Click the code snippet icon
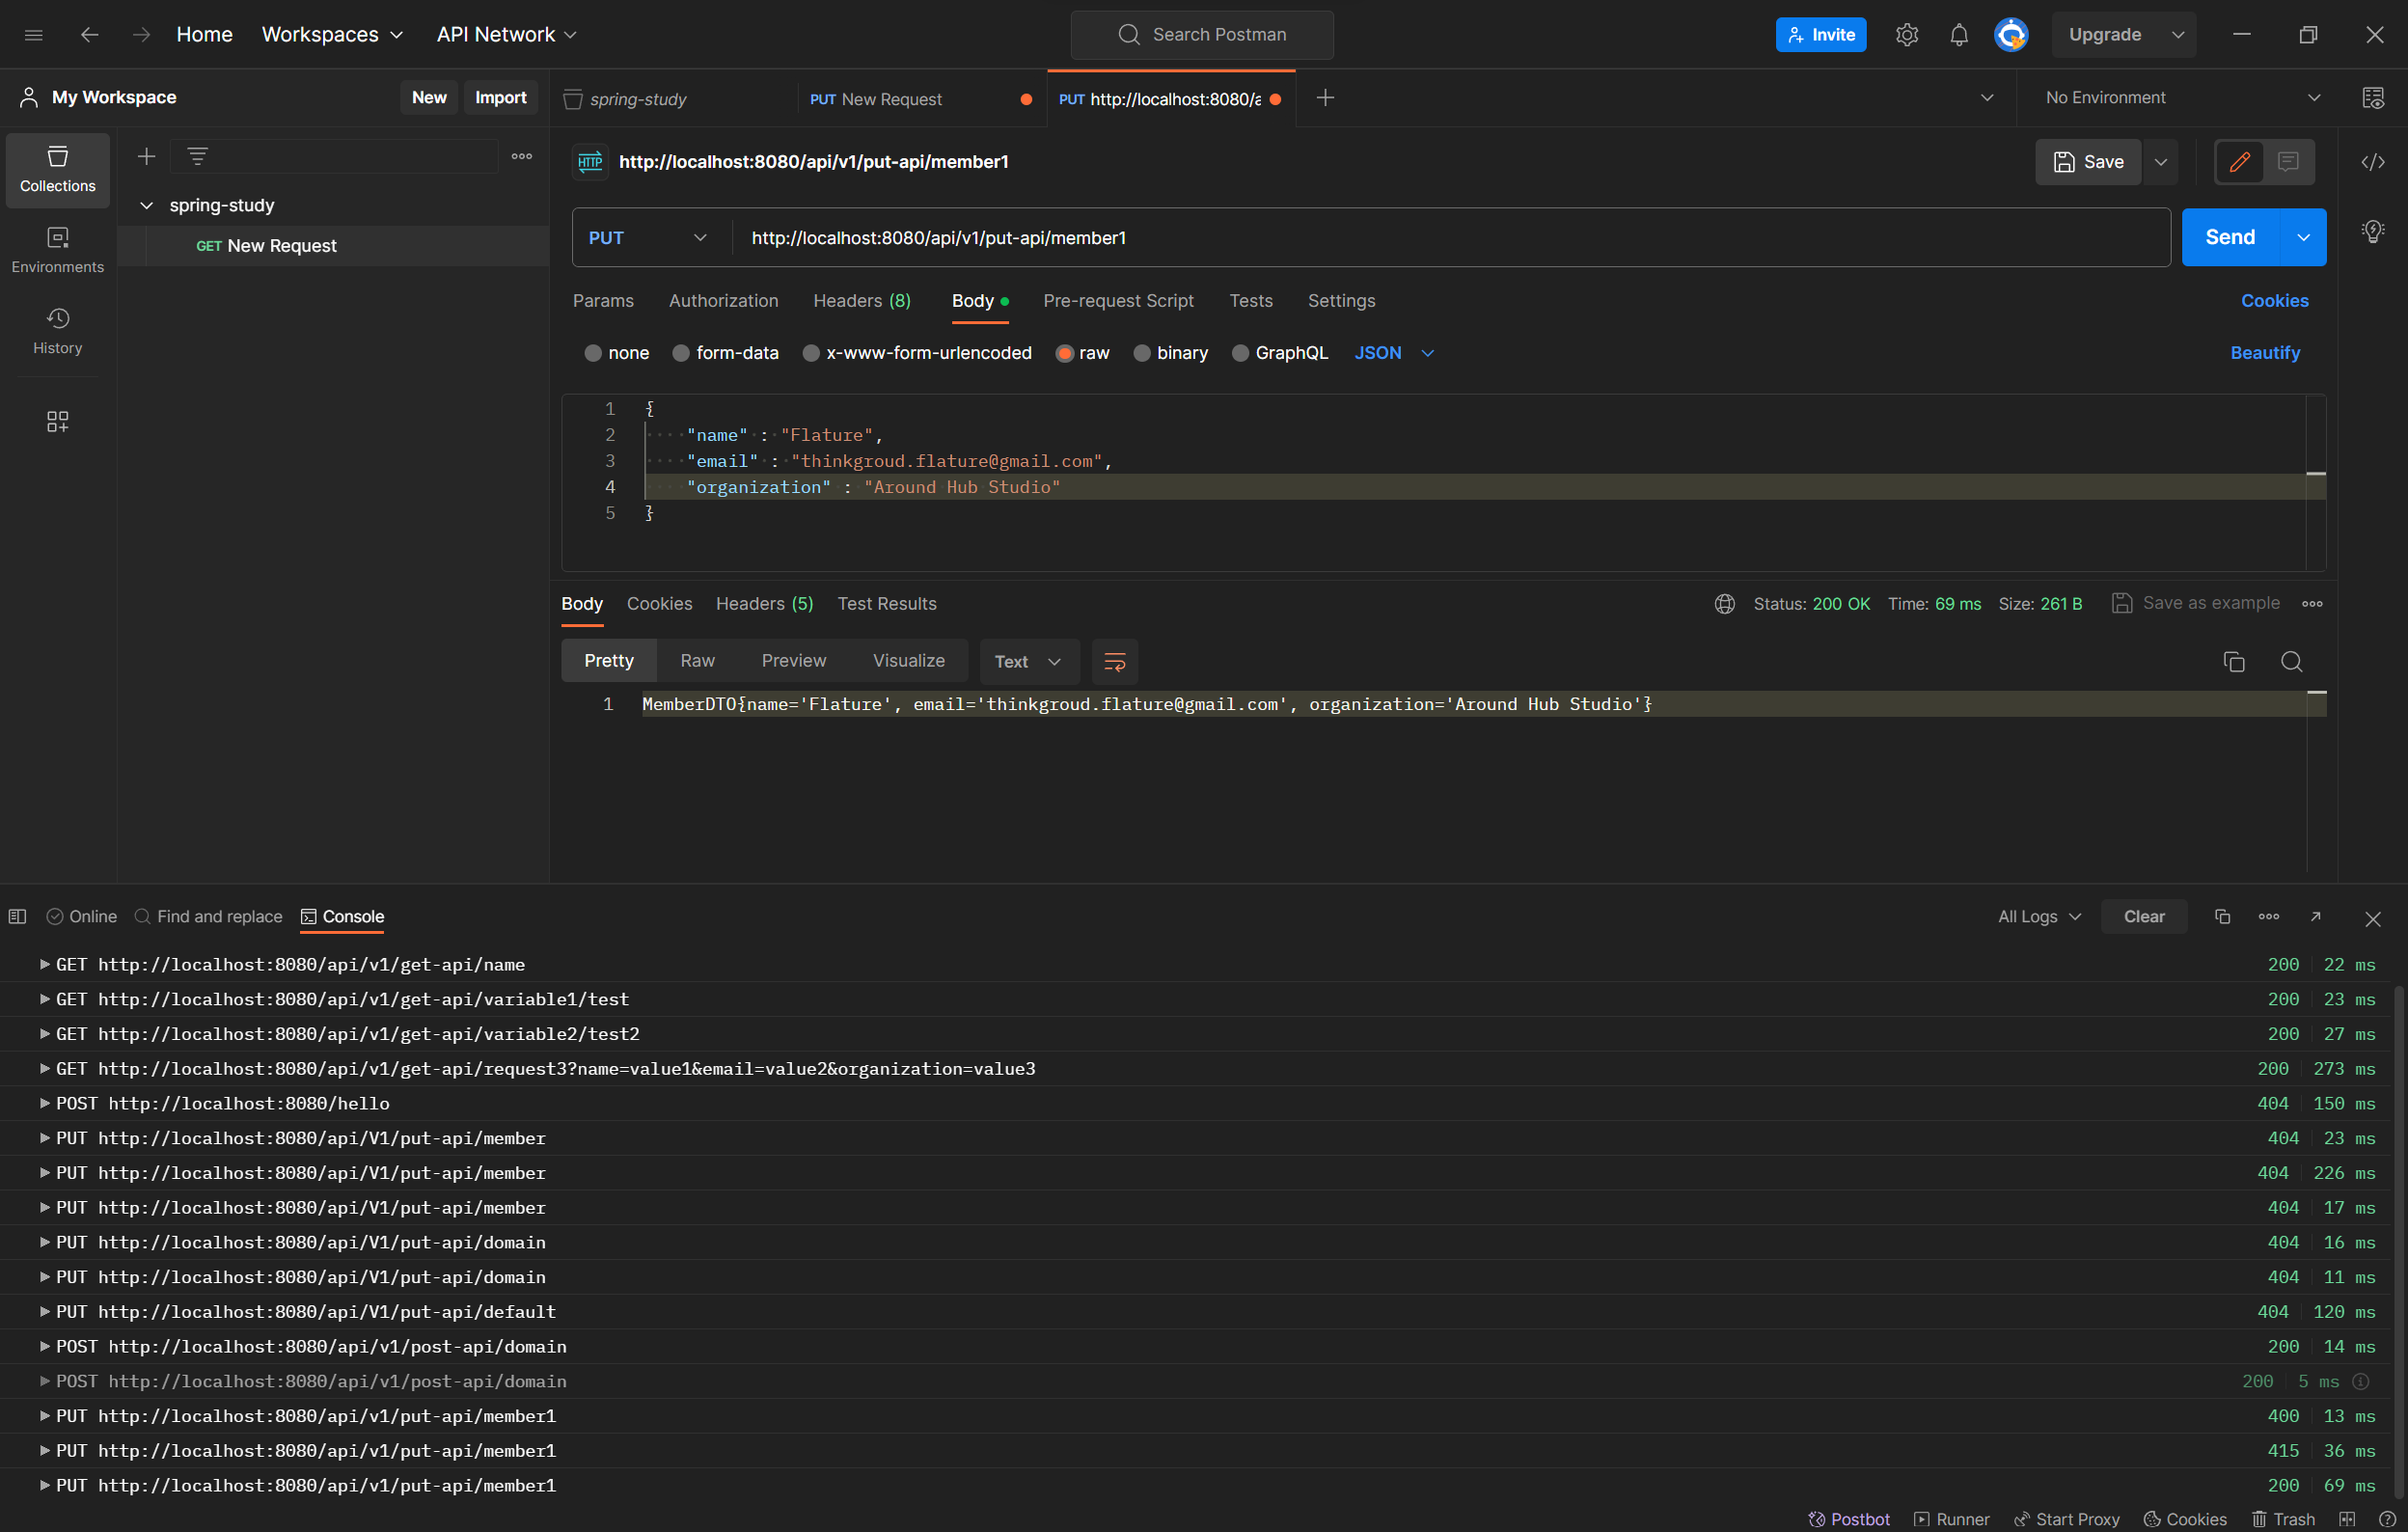Screen dimensions: 2408x1532 click(x=2372, y=162)
